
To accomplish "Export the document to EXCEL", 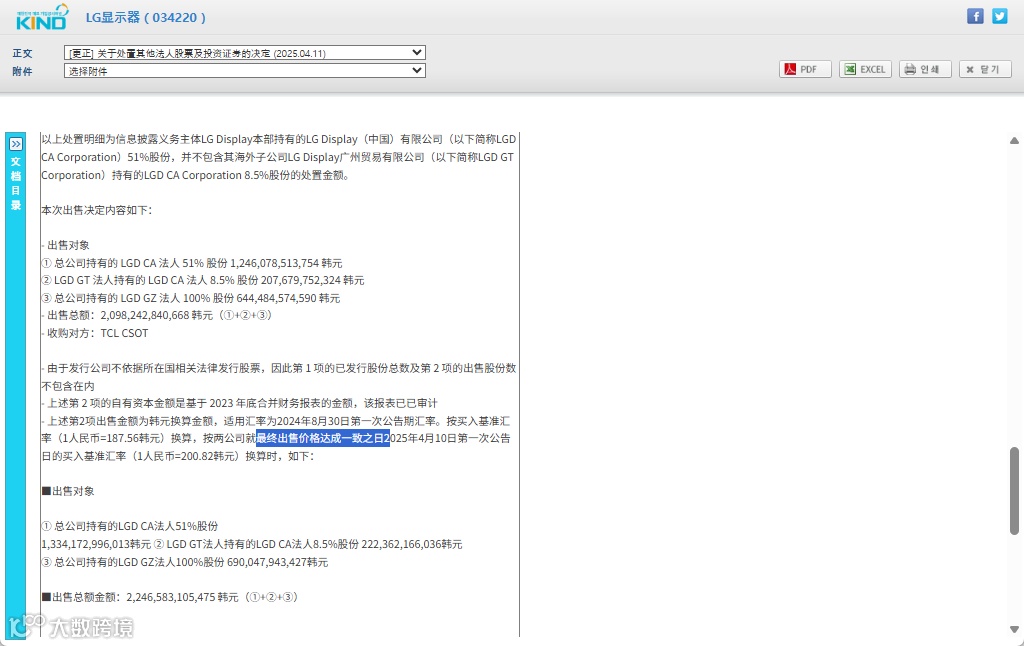I will coord(865,69).
